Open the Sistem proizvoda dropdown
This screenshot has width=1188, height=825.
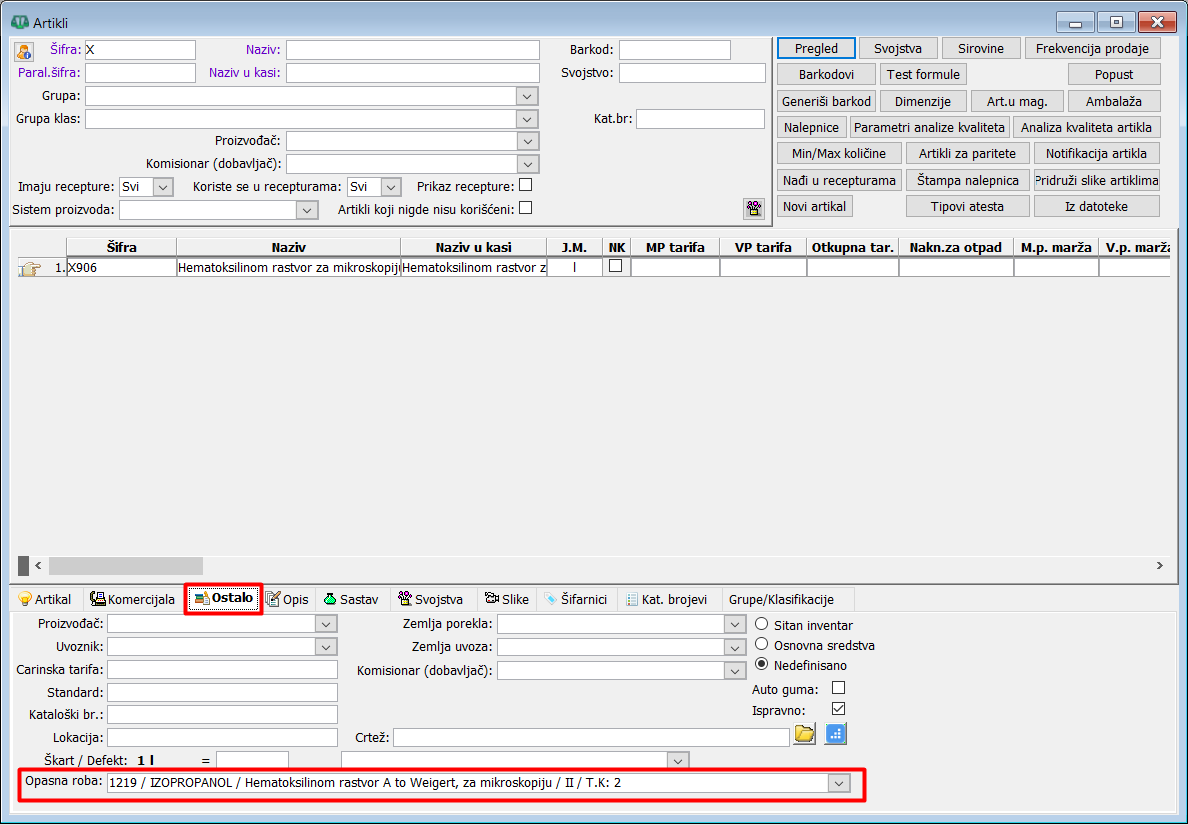pos(307,210)
